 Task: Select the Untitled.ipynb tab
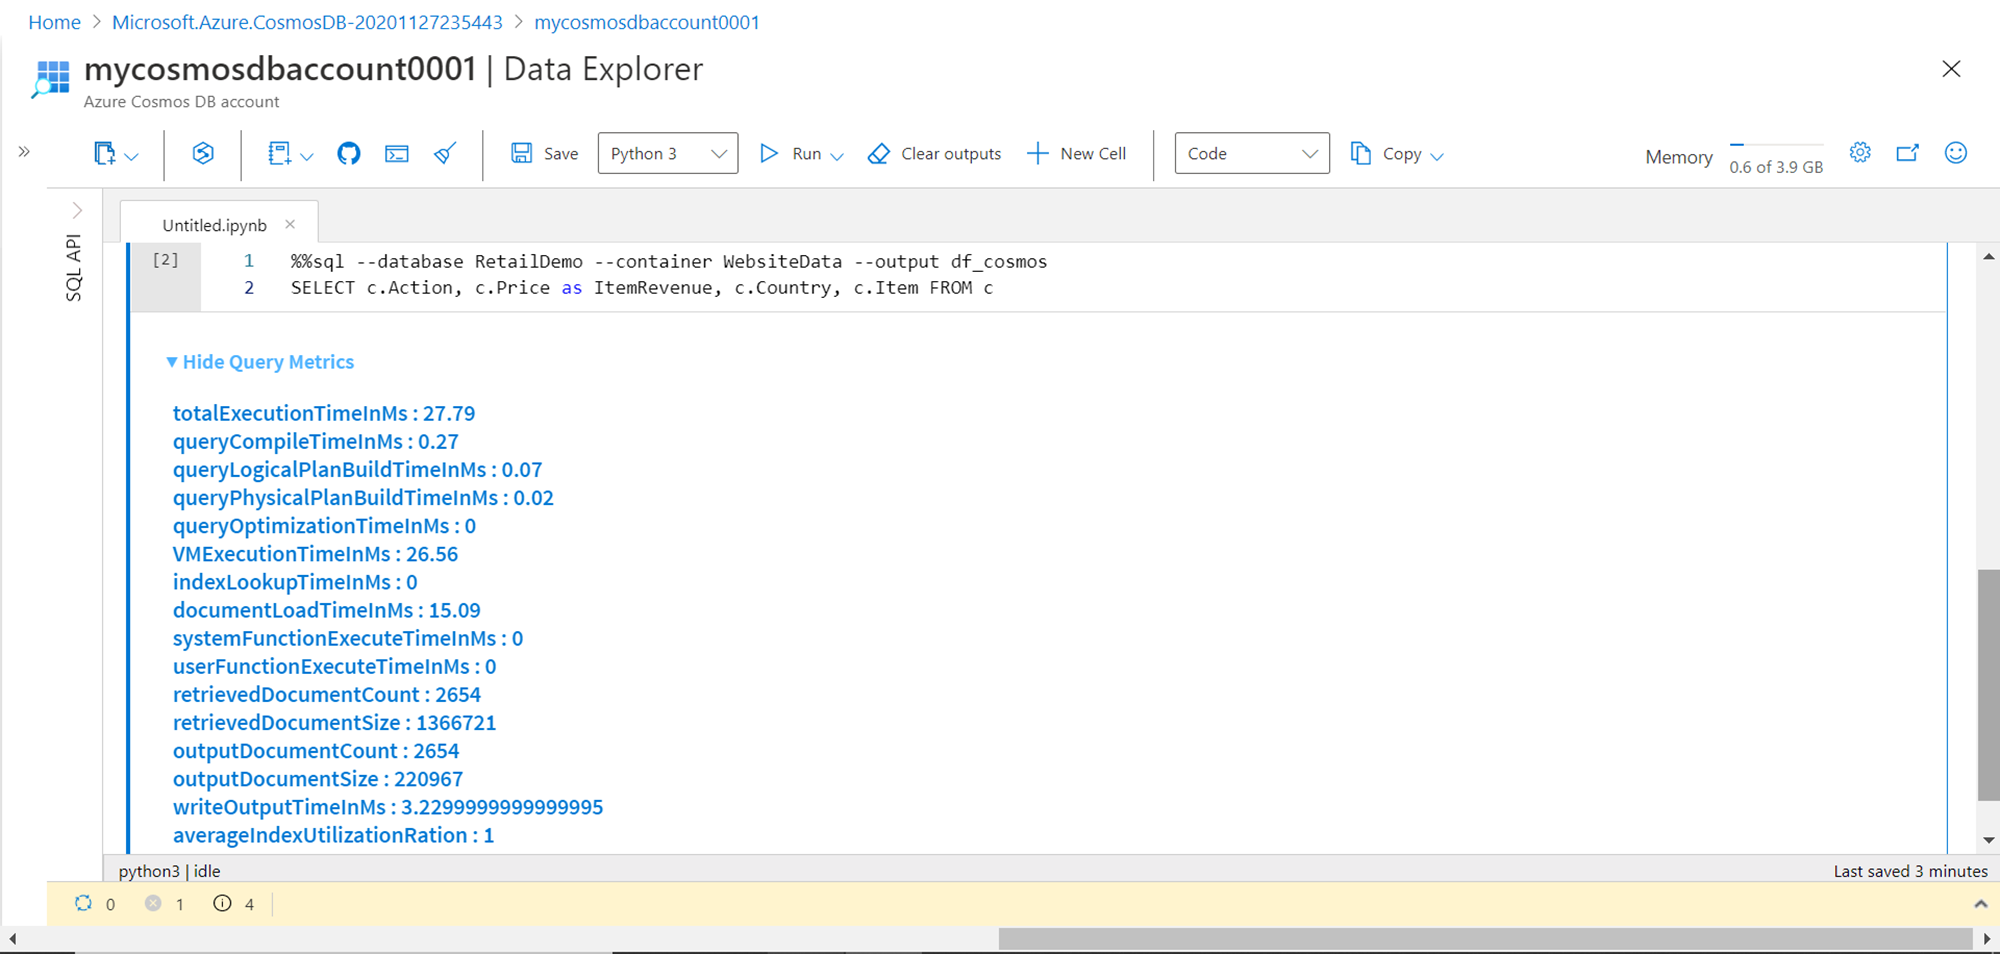pyautogui.click(x=214, y=225)
